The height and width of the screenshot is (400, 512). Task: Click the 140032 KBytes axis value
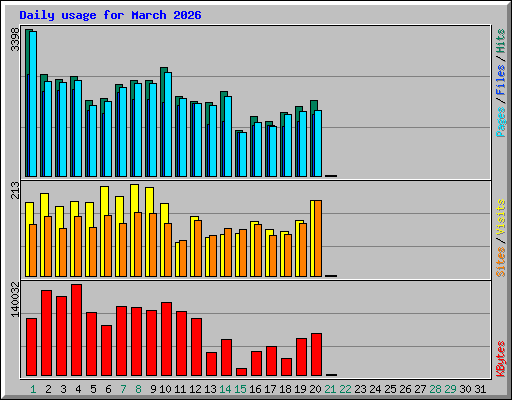tap(15, 299)
